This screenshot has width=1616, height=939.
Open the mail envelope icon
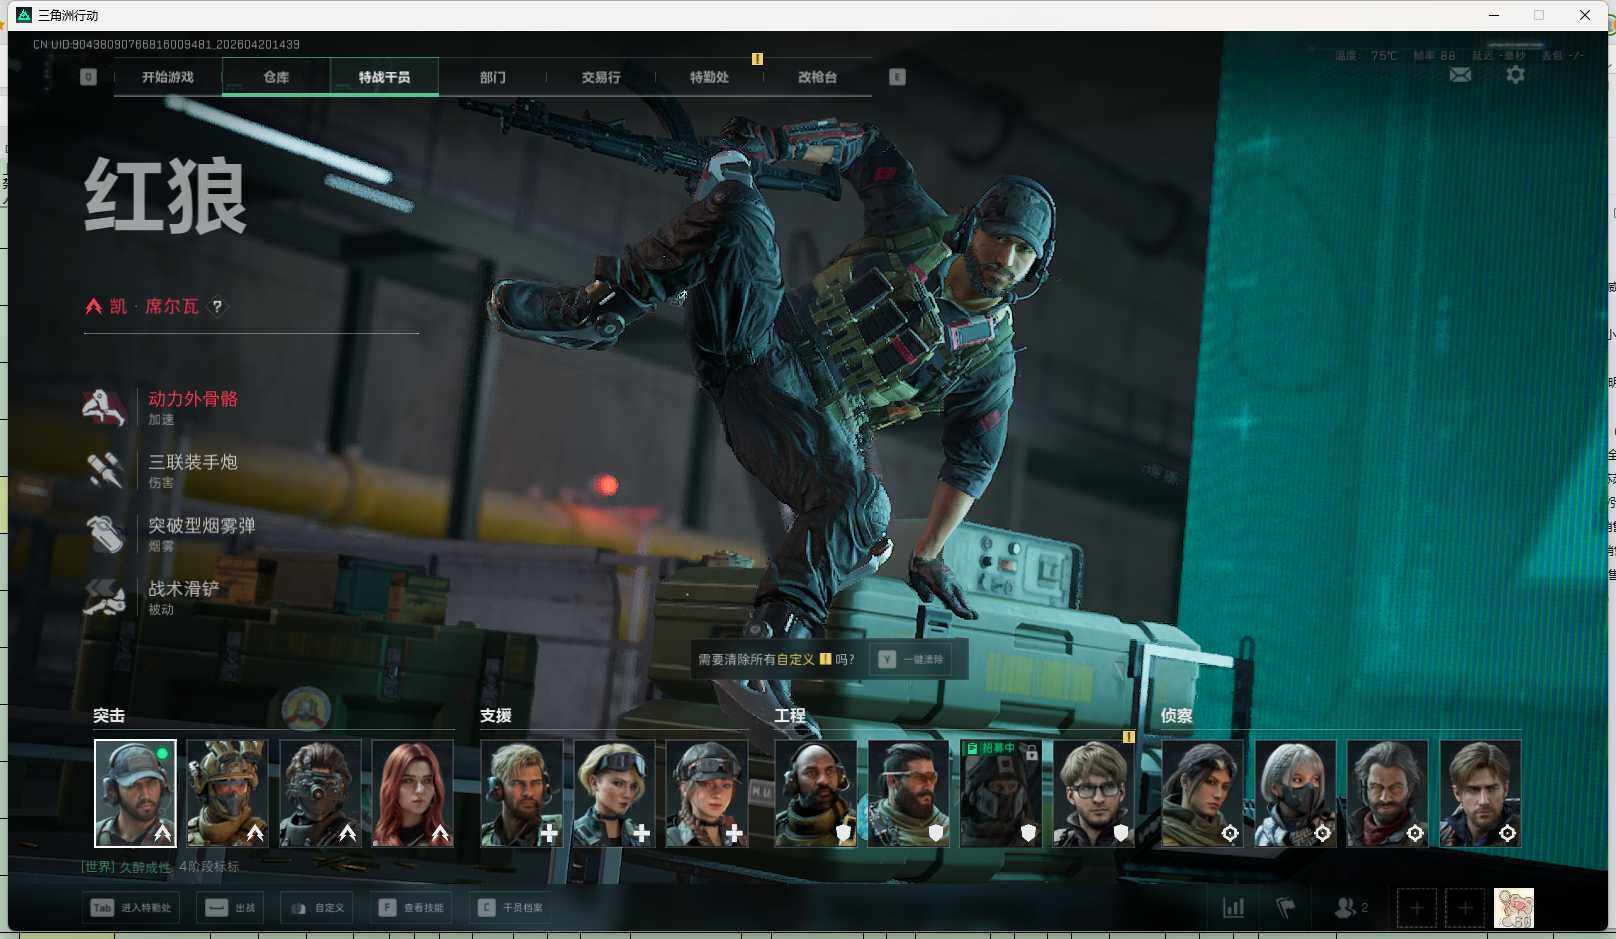1460,75
